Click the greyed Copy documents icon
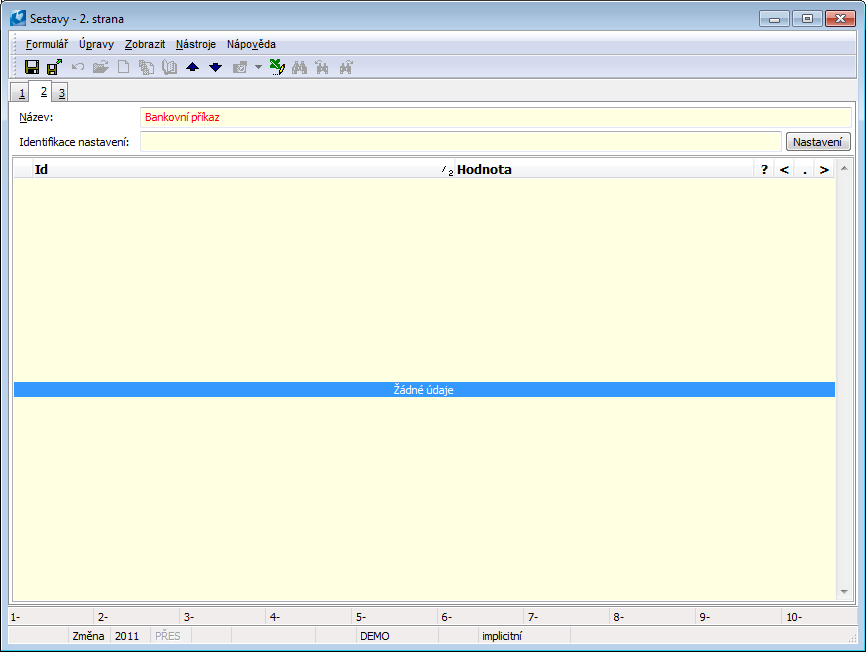 (146, 67)
